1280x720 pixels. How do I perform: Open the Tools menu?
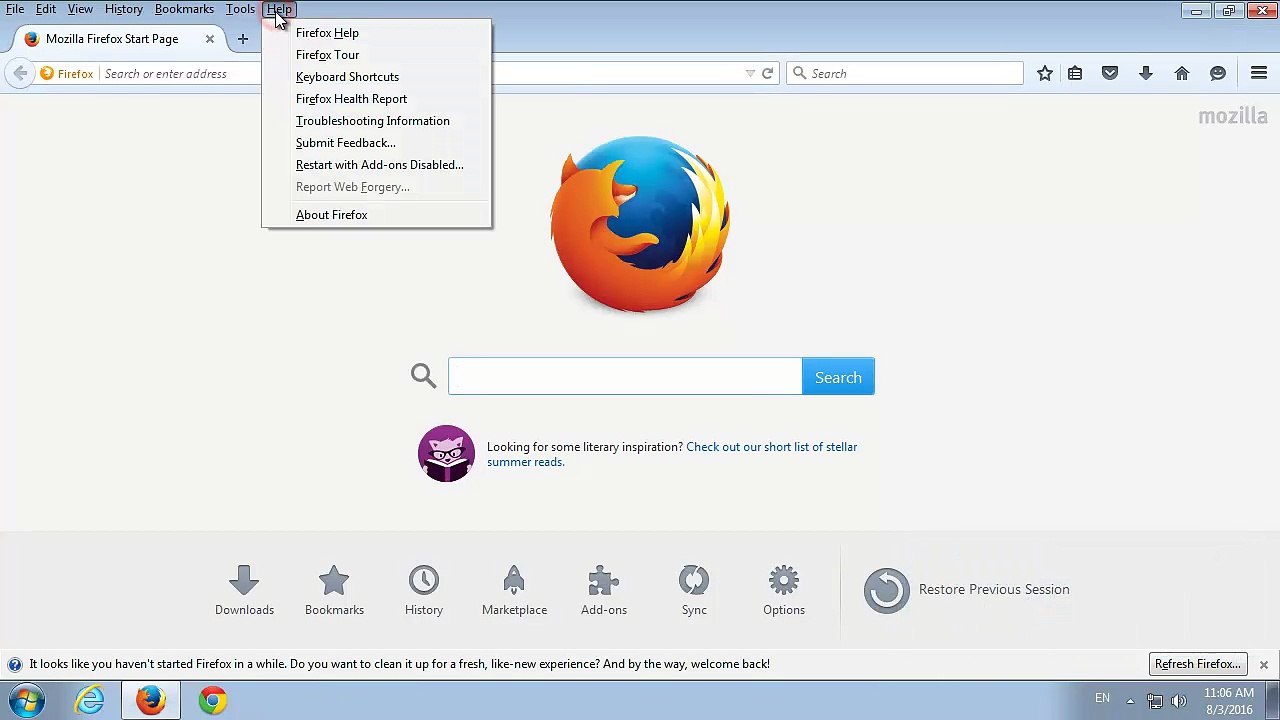(x=240, y=9)
